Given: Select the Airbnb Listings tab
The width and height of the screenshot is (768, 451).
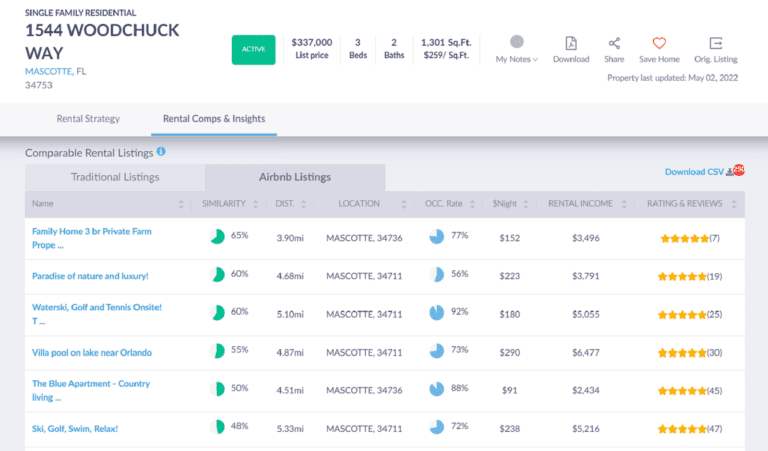Looking at the screenshot, I should (295, 177).
